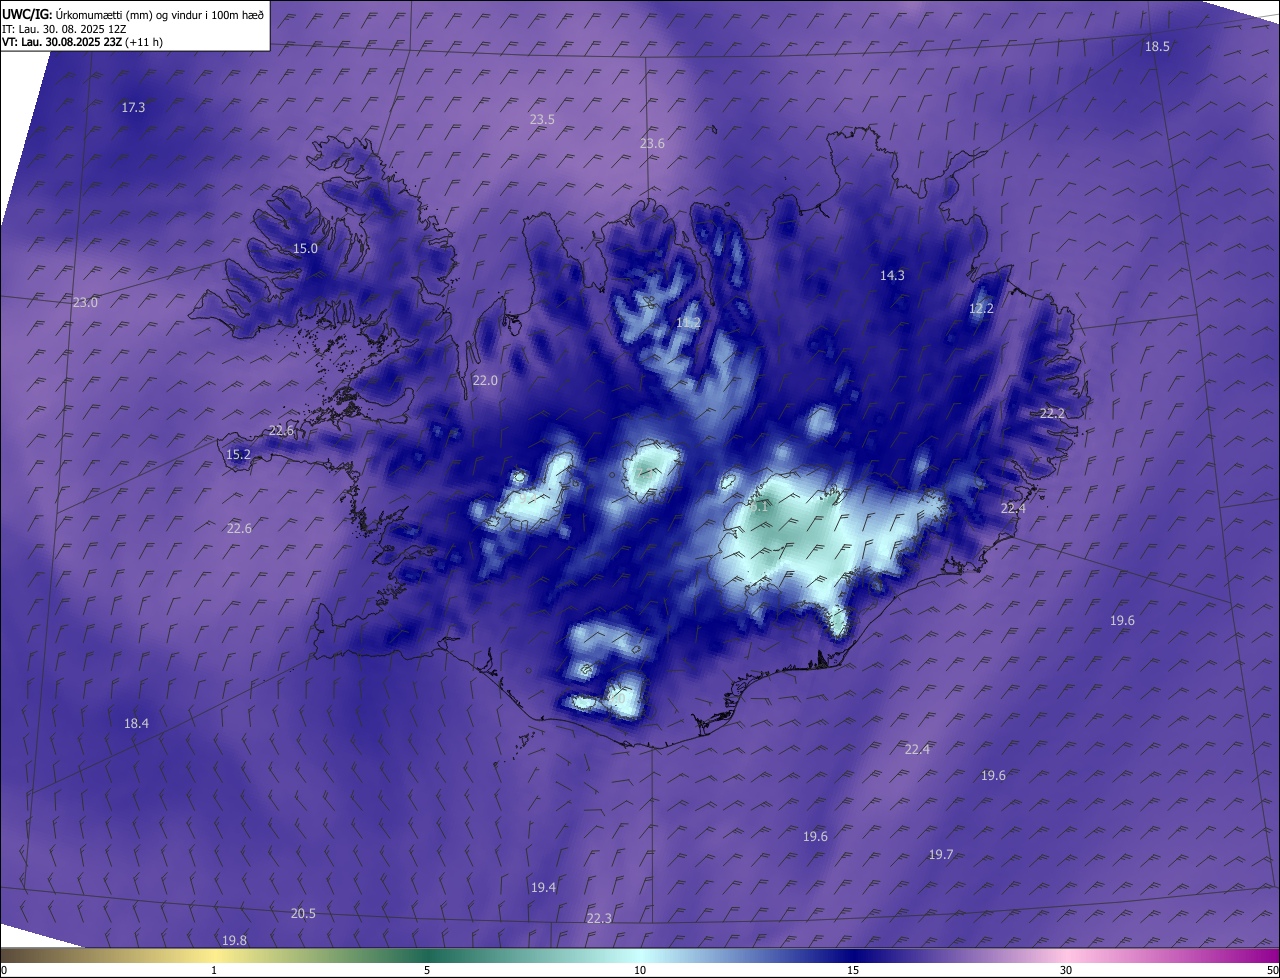Click the 15.0 value over the Westfjords
Viewport: 1280px width, 978px height.
305,249
